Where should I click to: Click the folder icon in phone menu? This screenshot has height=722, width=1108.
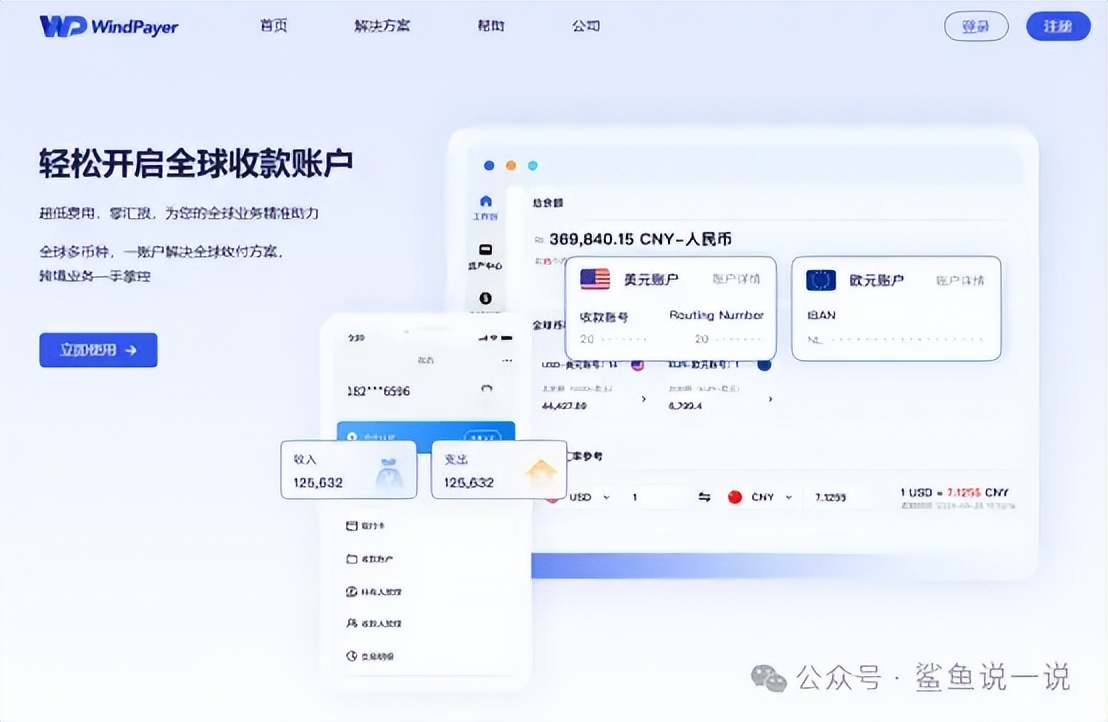(x=351, y=559)
